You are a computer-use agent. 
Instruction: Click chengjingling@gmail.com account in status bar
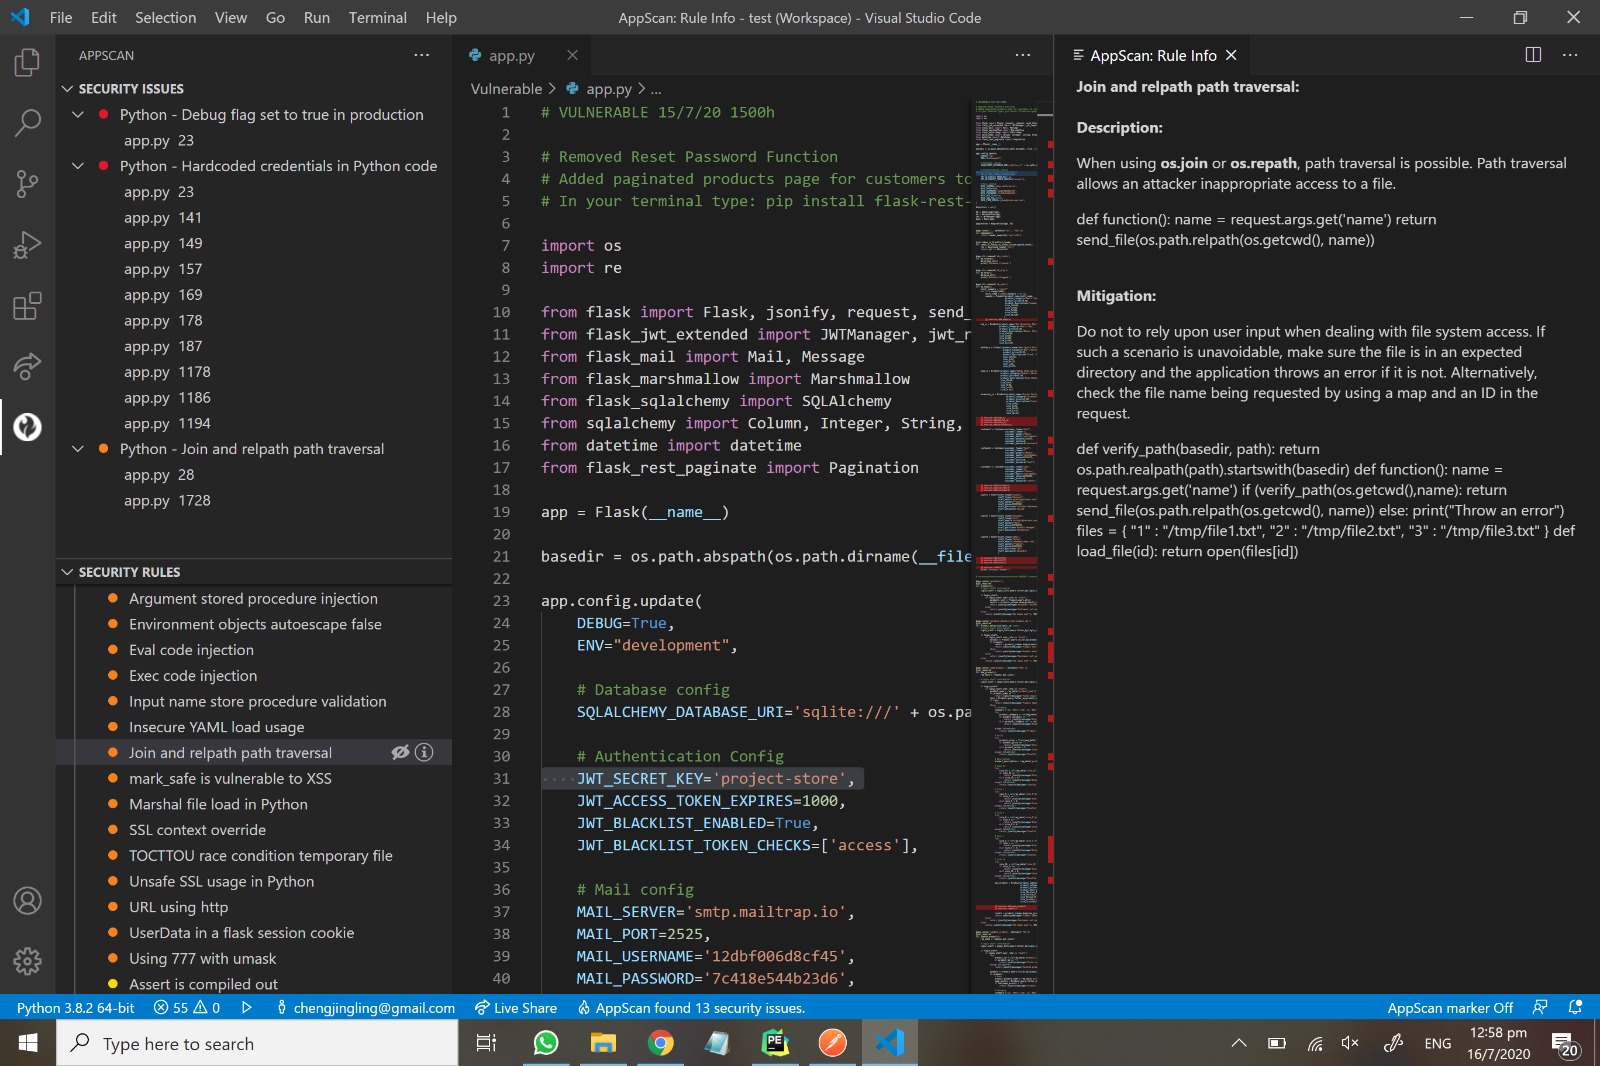coord(365,1008)
